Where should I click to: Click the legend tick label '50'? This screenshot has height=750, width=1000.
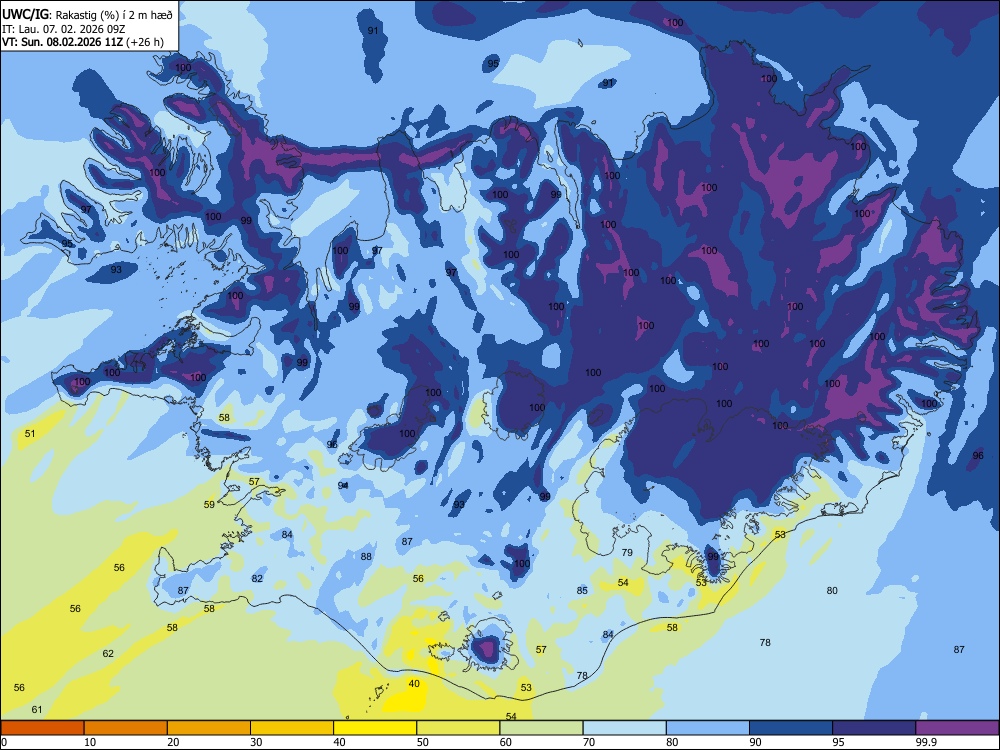point(423,742)
